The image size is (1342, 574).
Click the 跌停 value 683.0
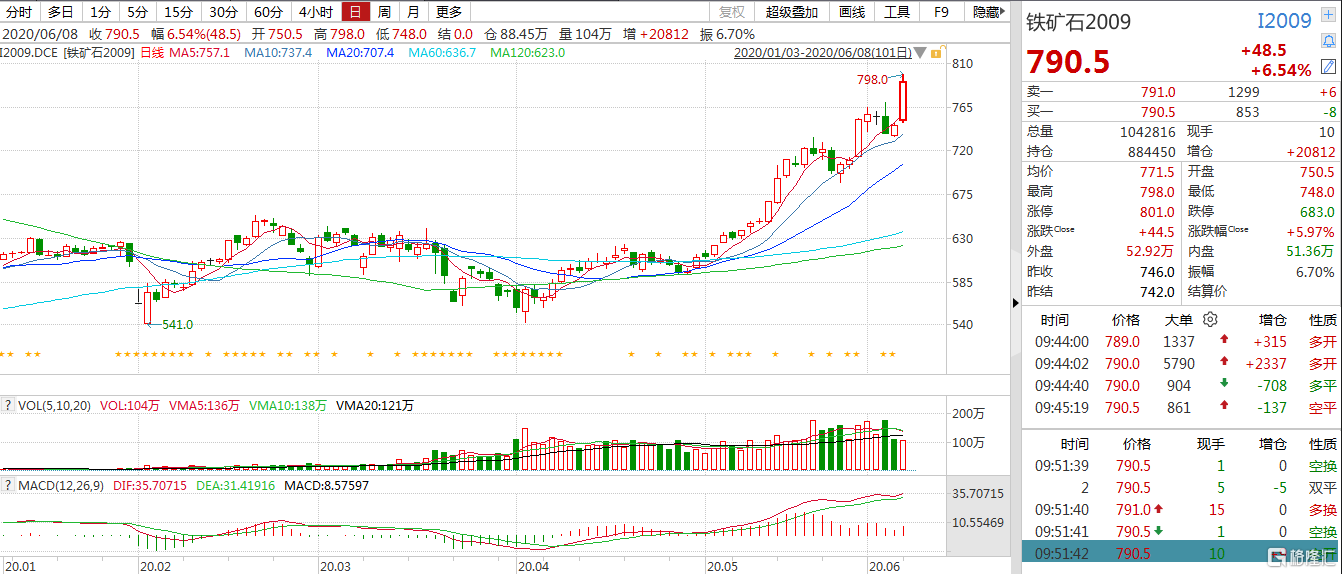(x=1318, y=212)
